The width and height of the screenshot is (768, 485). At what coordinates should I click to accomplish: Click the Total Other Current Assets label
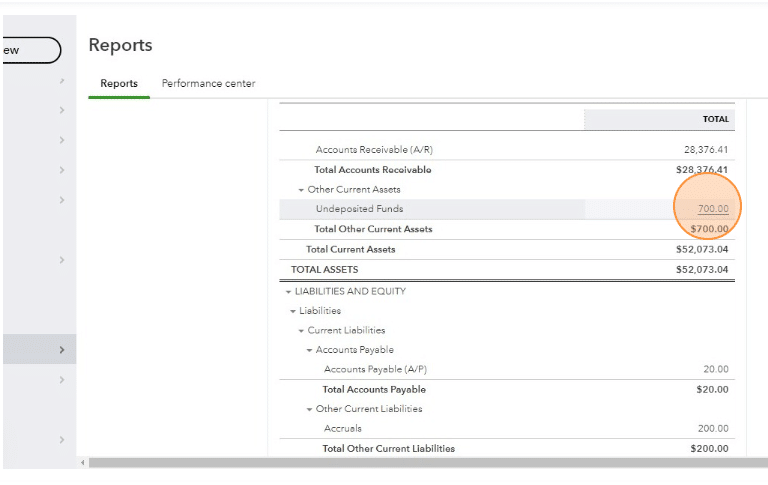point(373,229)
